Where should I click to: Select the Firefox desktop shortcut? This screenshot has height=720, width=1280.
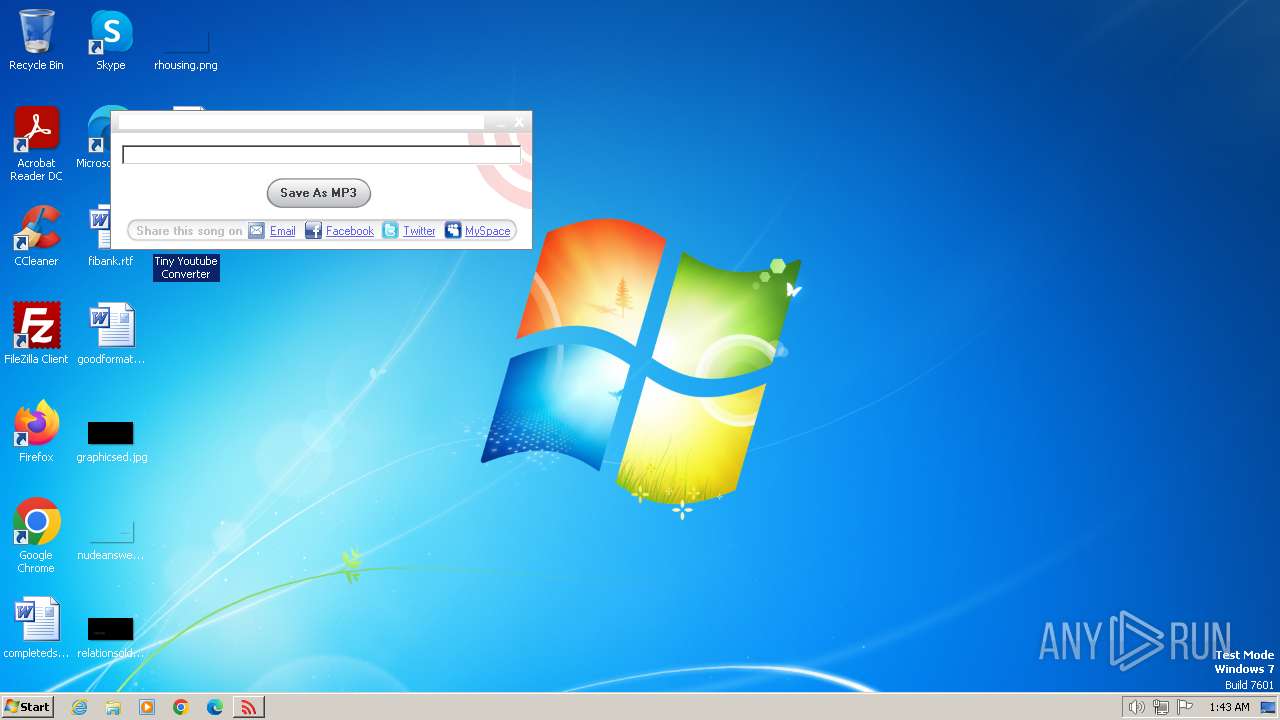click(36, 432)
